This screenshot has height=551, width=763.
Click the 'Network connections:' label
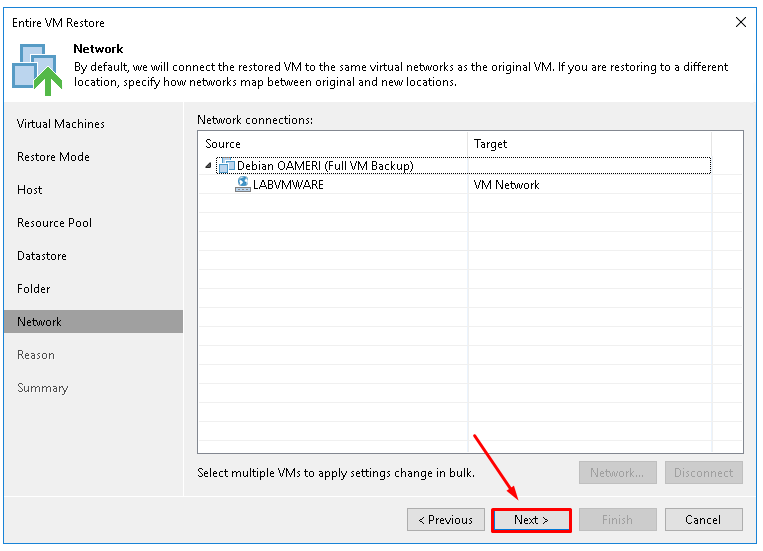point(255,120)
